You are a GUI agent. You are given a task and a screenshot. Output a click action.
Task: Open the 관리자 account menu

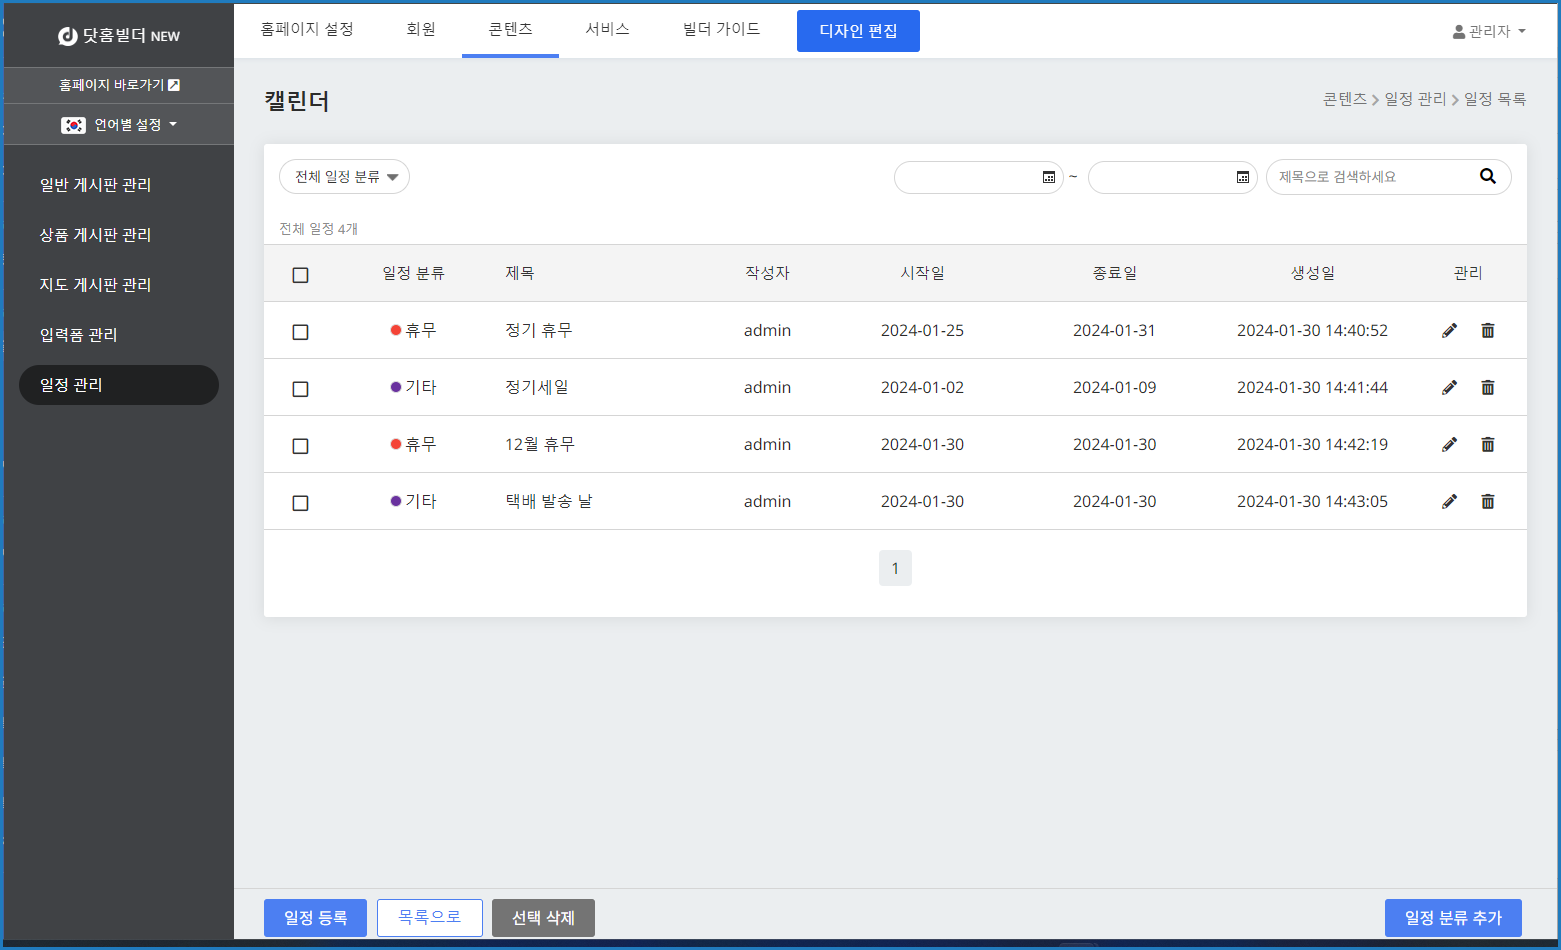click(1489, 32)
